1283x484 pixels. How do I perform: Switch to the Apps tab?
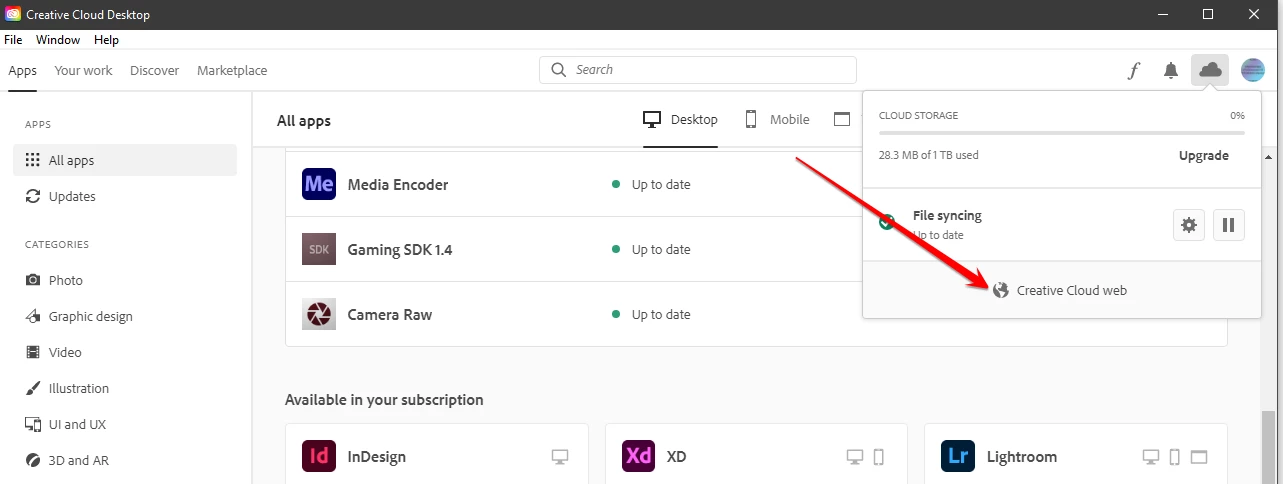[x=22, y=70]
